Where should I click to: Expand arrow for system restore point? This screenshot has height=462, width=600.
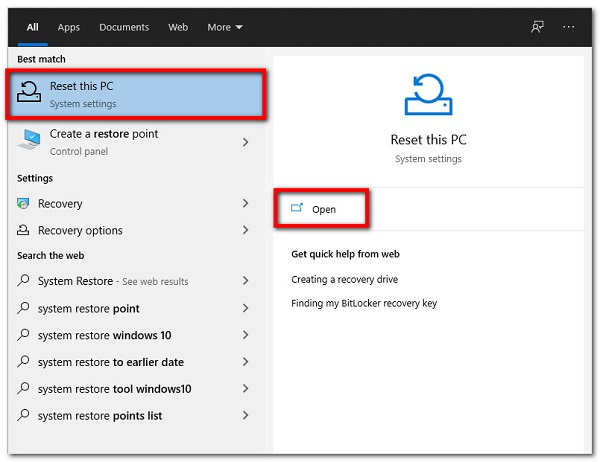[x=246, y=308]
